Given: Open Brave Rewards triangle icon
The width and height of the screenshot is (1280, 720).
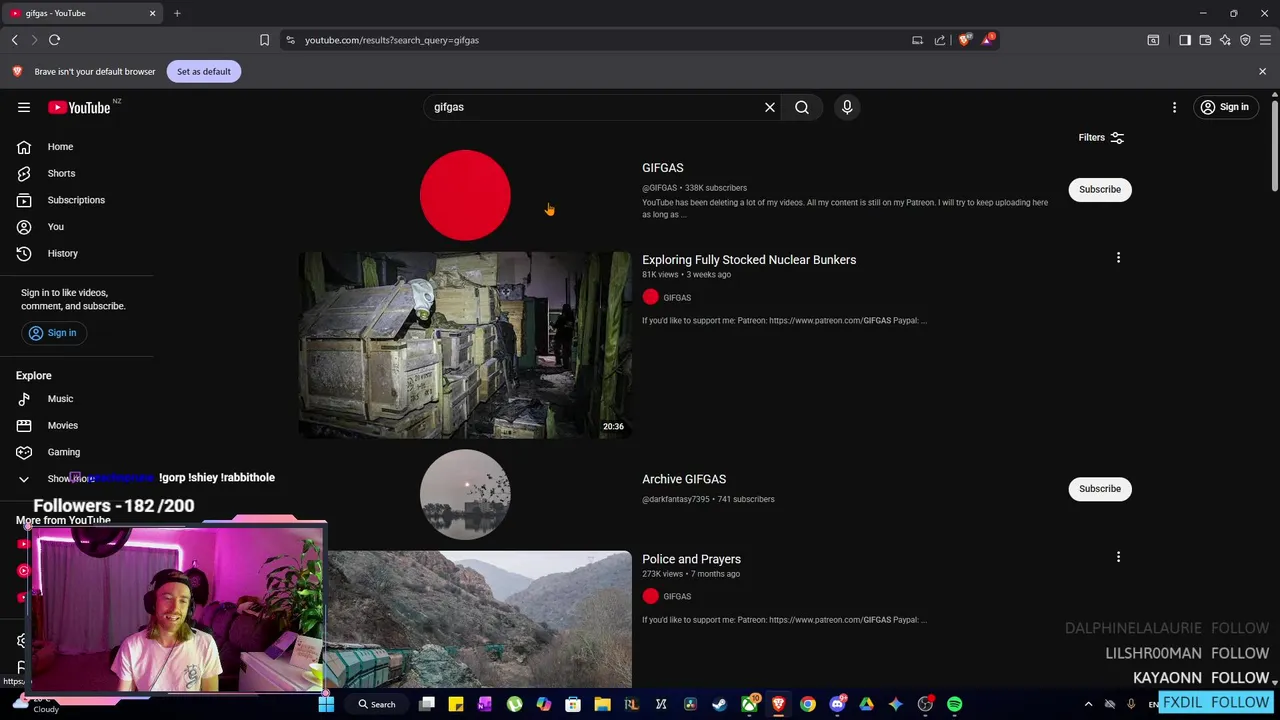Looking at the screenshot, I should (987, 40).
